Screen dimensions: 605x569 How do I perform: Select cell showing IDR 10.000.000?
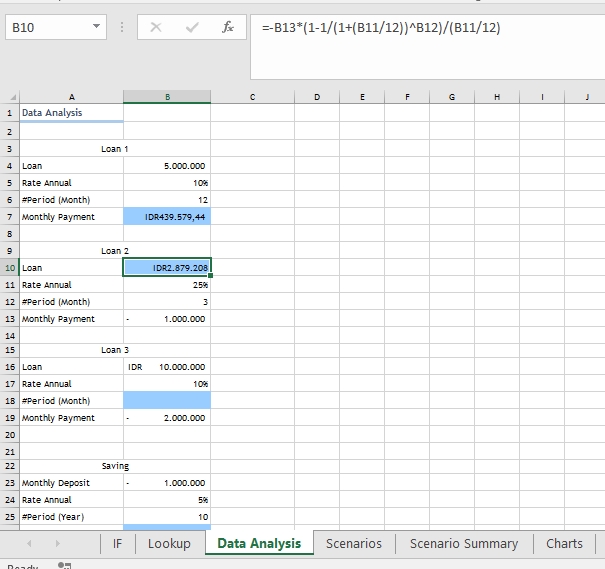pyautogui.click(x=167, y=367)
